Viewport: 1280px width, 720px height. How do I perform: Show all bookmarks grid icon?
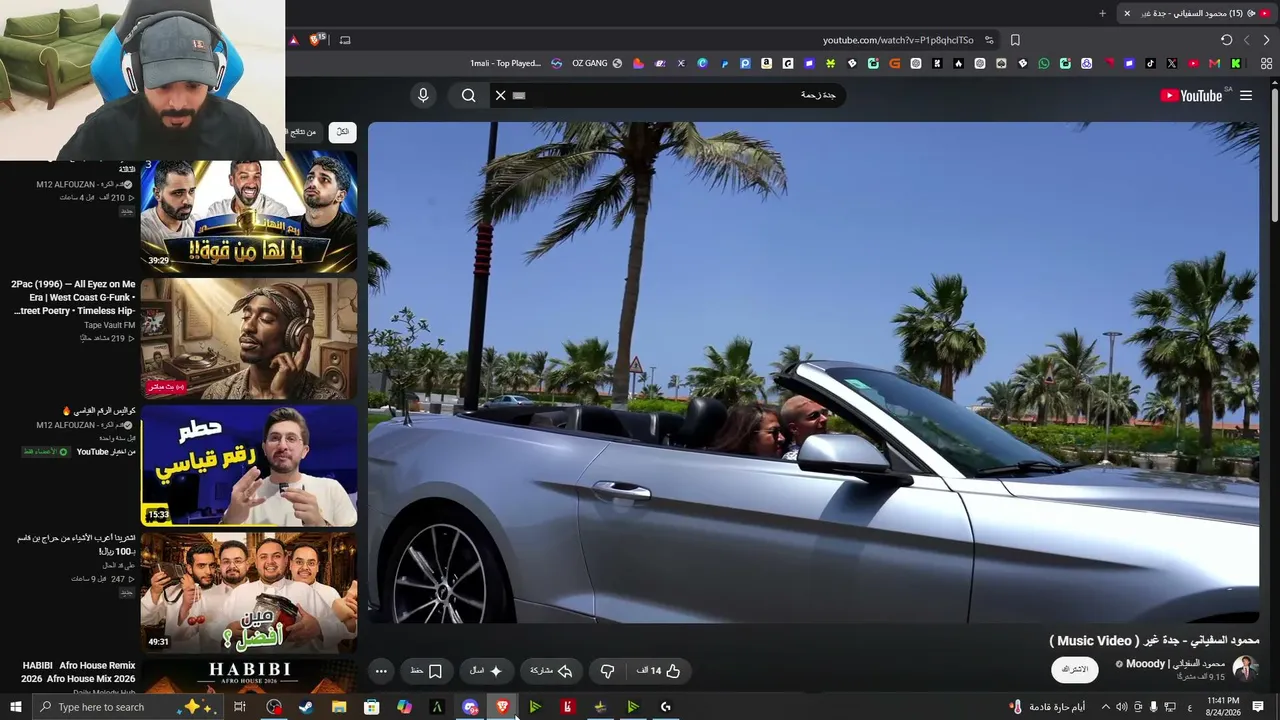click(1267, 63)
